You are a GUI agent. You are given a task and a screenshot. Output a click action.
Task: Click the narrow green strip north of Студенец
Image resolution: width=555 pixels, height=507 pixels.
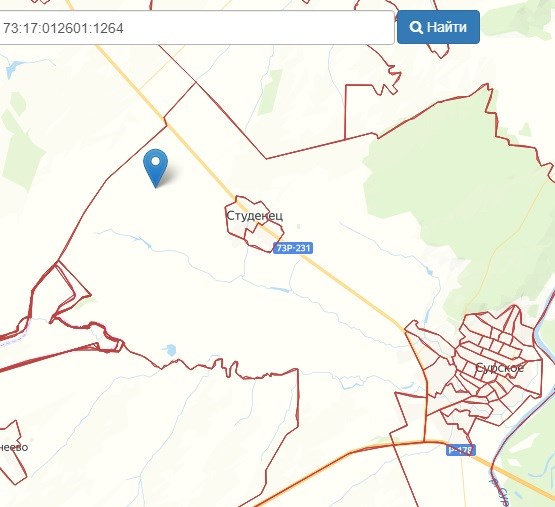[270, 92]
